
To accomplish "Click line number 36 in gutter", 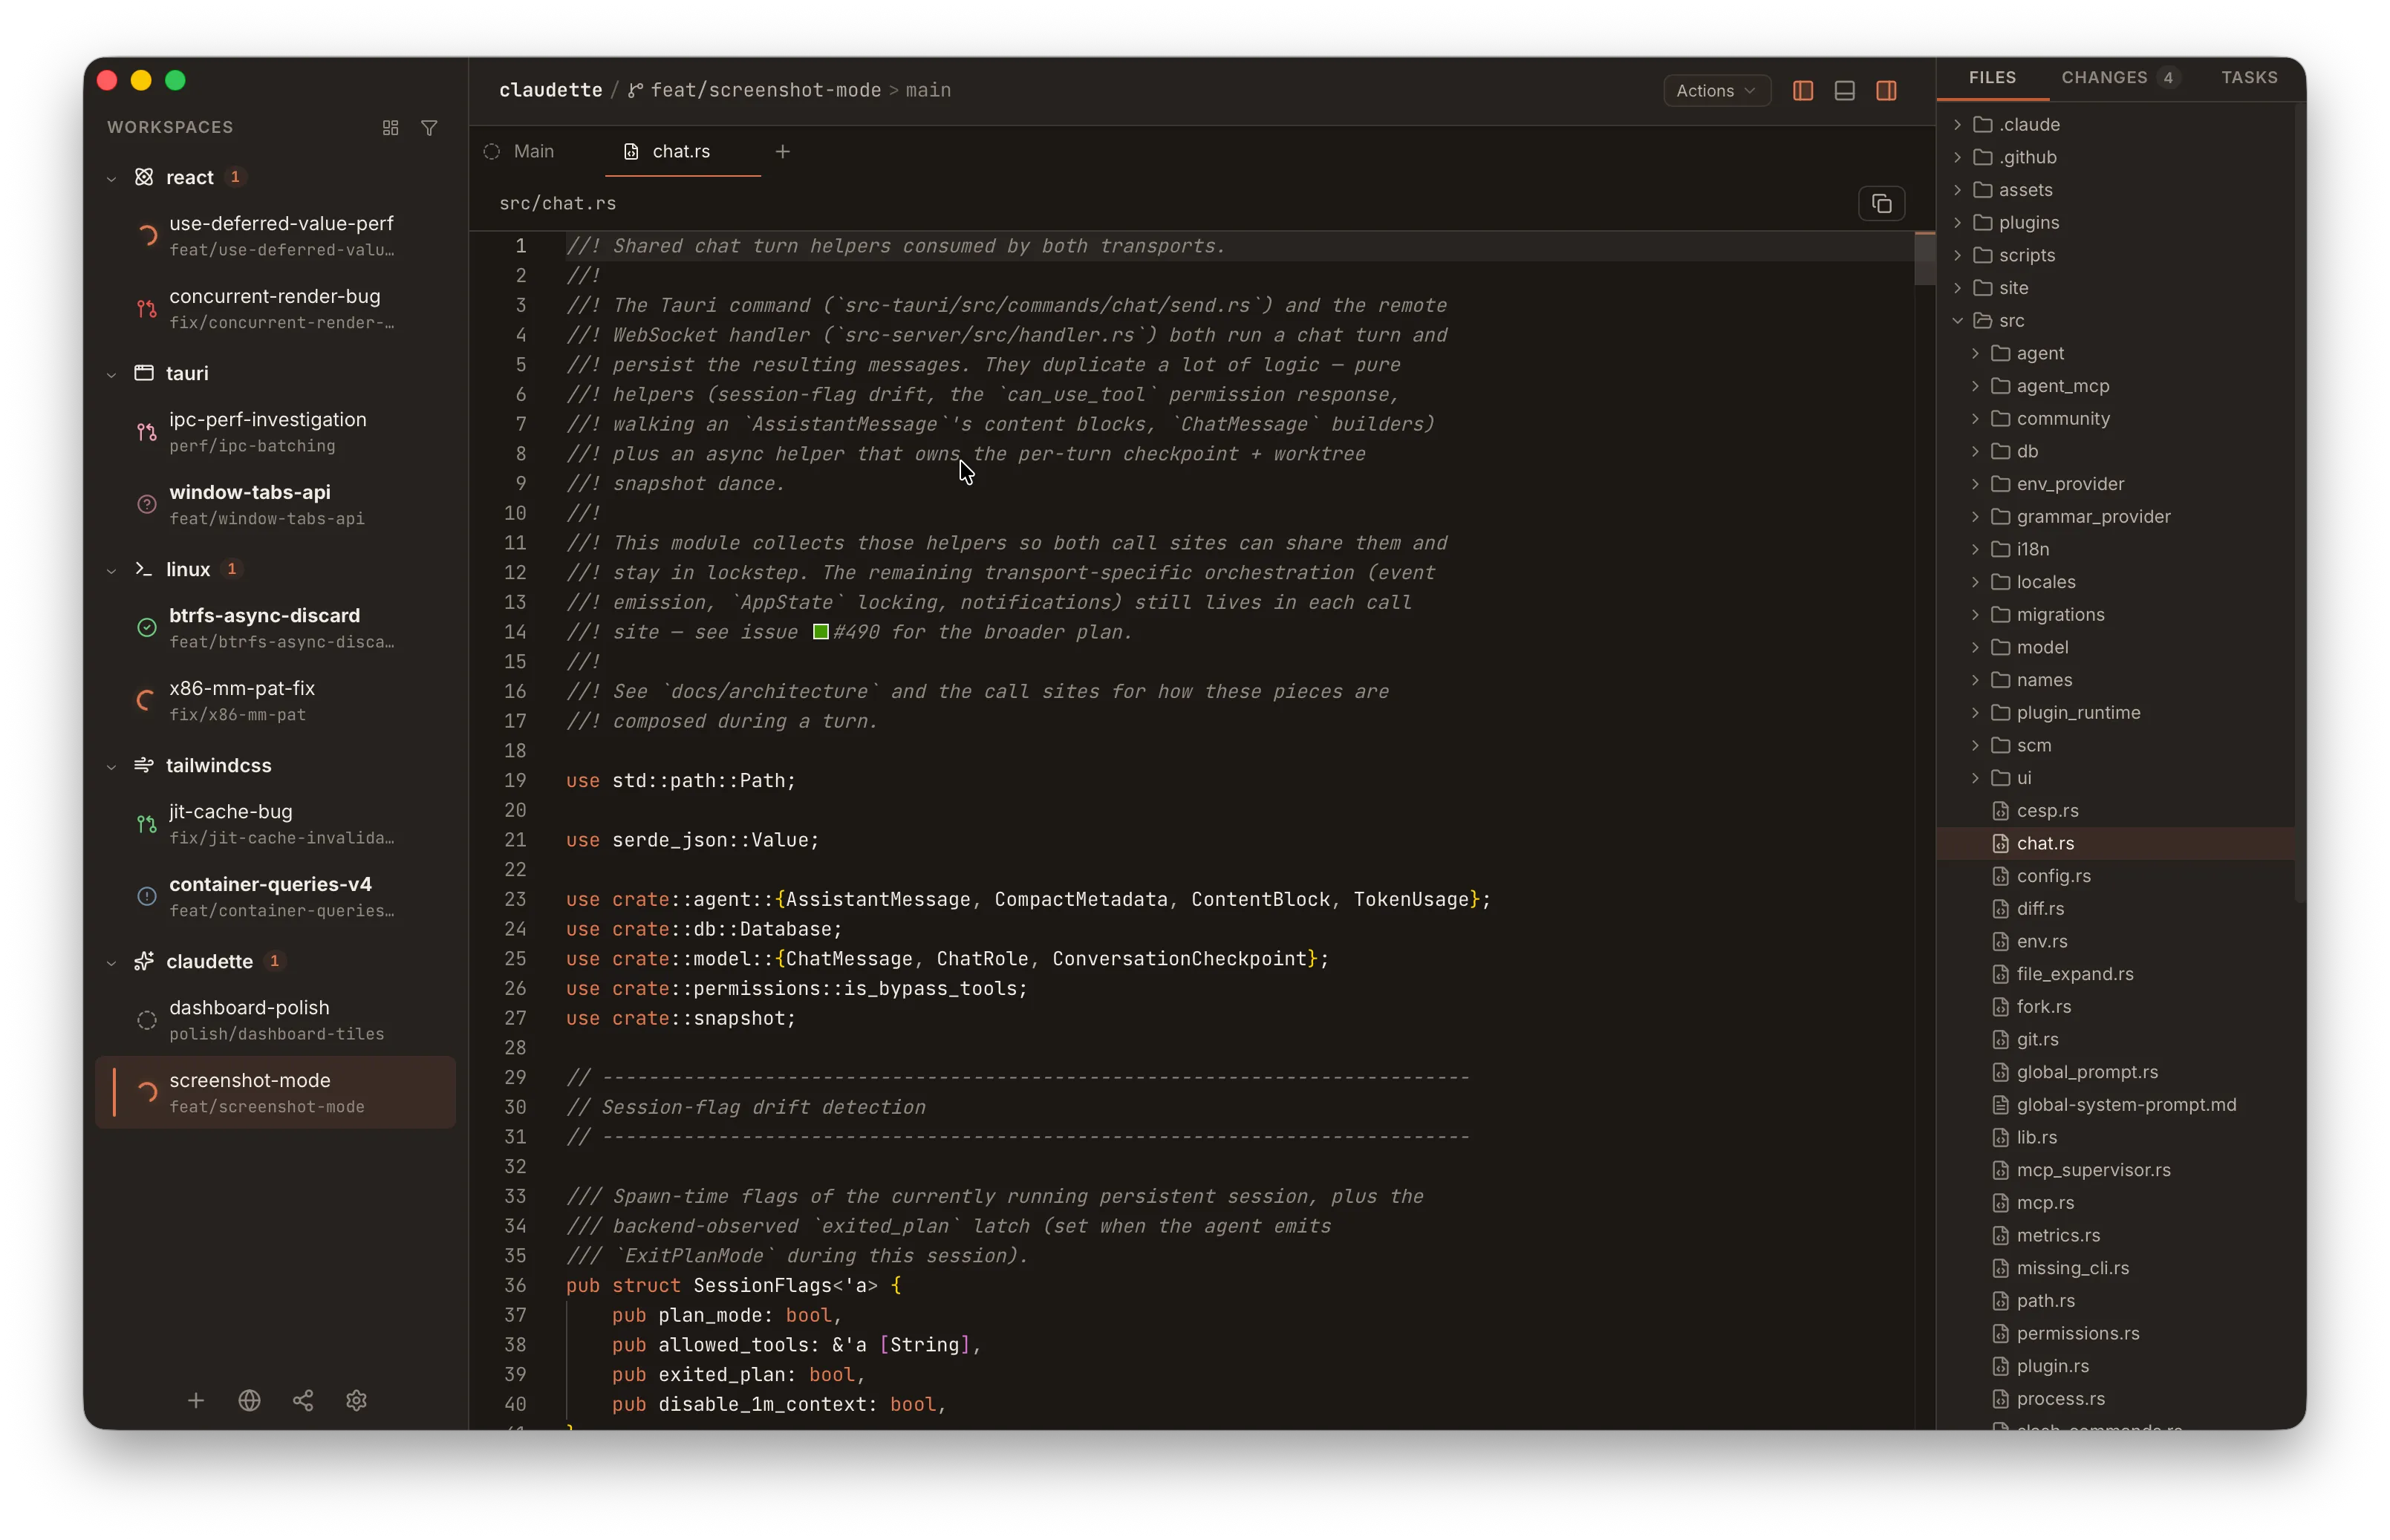I will pyautogui.click(x=515, y=1286).
